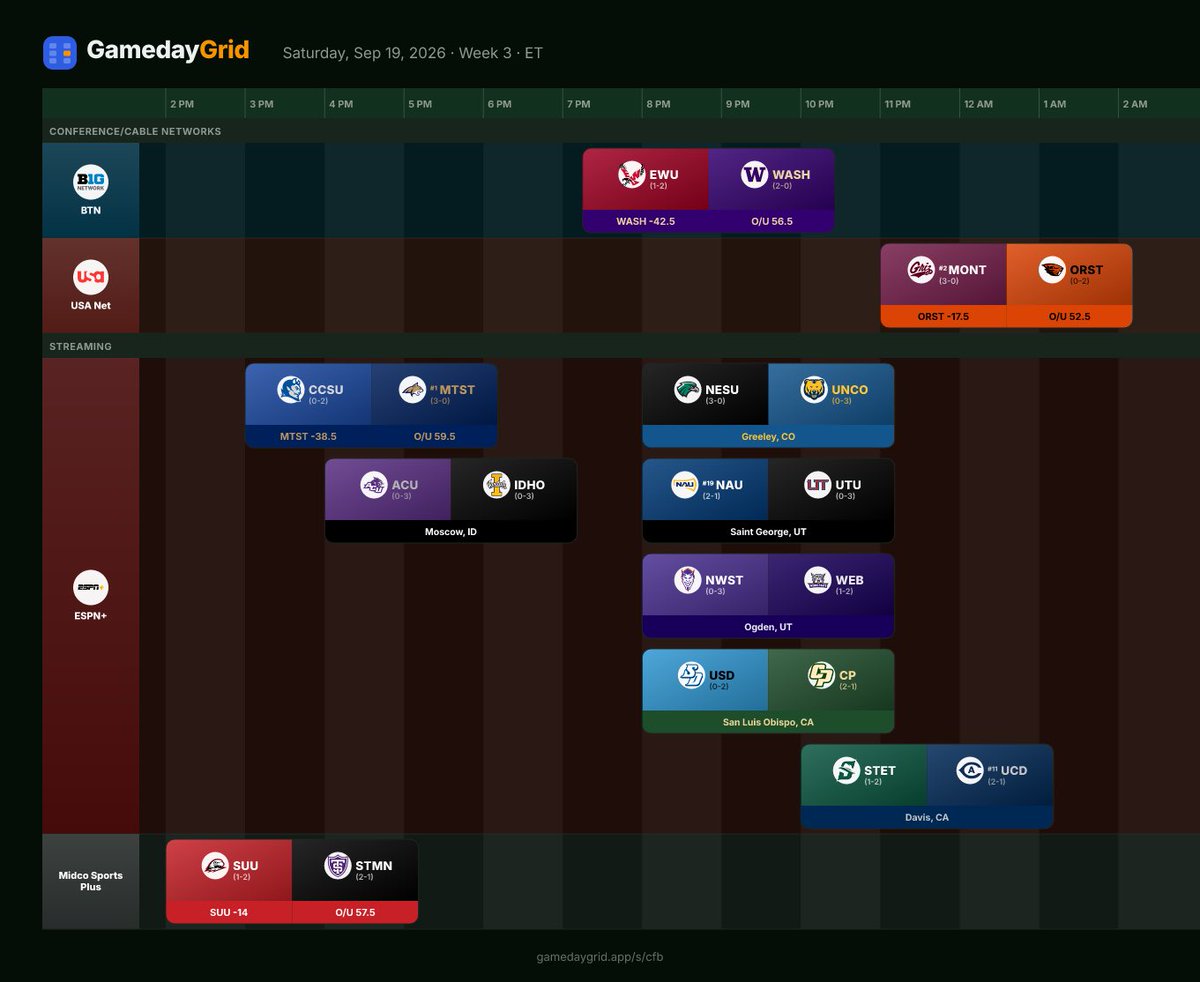
Task: Click the Washington W team logo
Action: (x=754, y=175)
